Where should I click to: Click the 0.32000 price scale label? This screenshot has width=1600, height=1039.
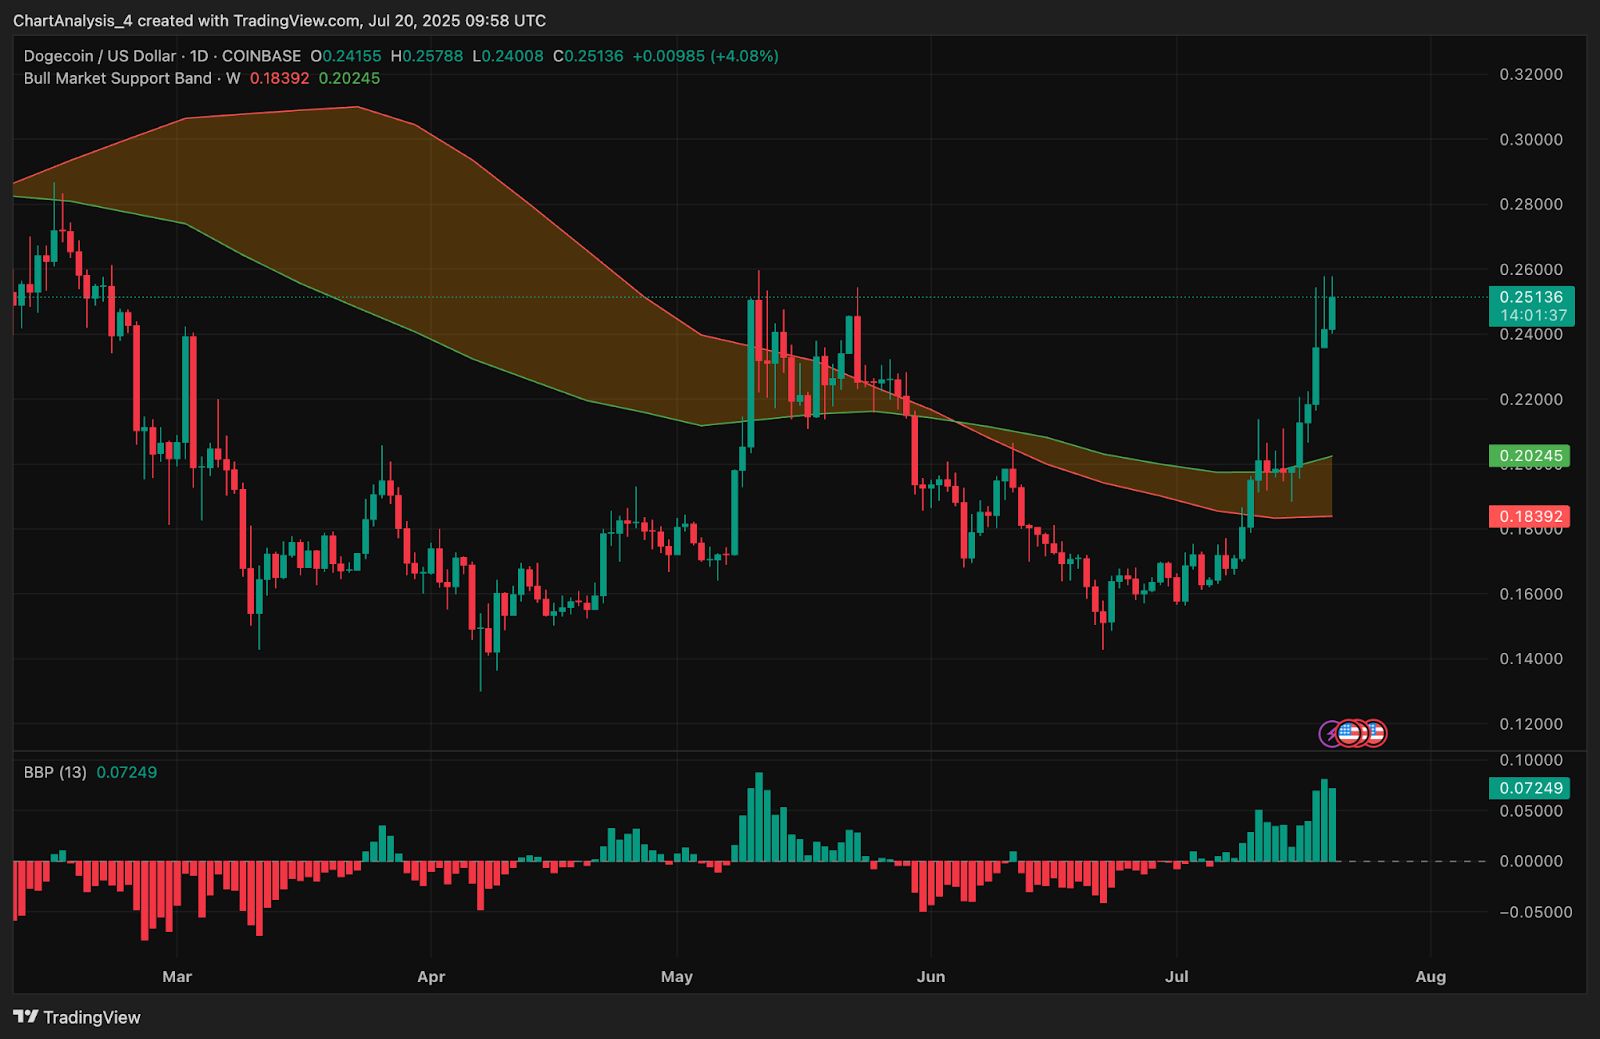[x=1530, y=75]
